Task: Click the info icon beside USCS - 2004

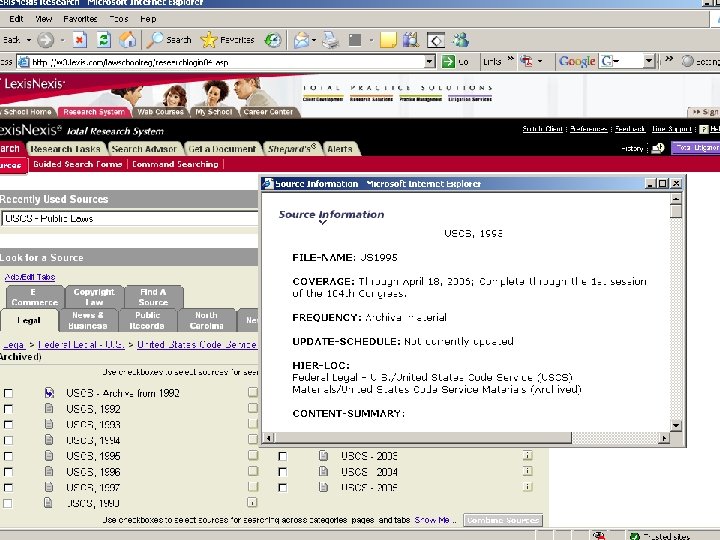Action: click(527, 471)
